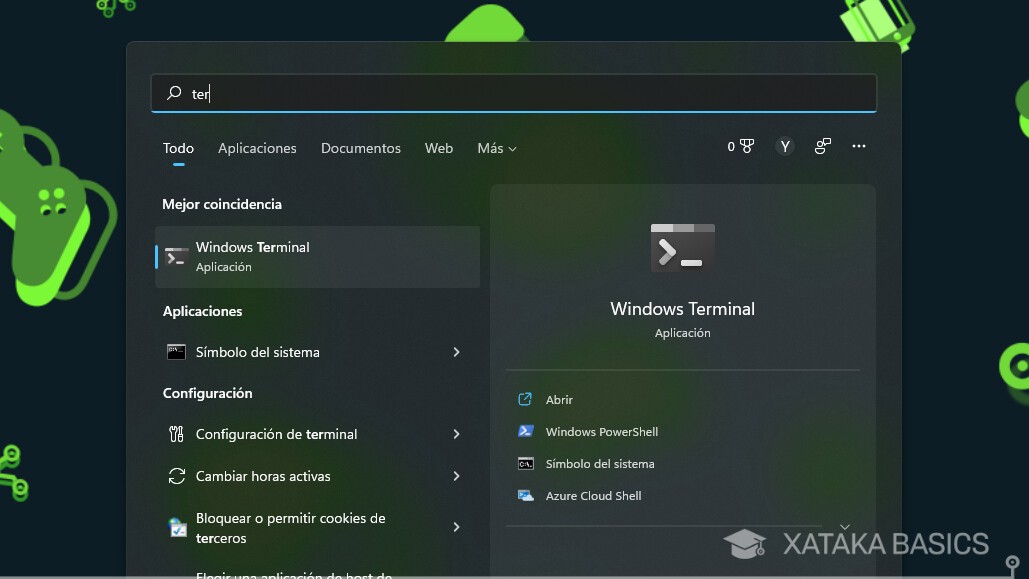Click the feedback icon near your avatar
The width and height of the screenshot is (1029, 579).
pyautogui.click(x=822, y=146)
